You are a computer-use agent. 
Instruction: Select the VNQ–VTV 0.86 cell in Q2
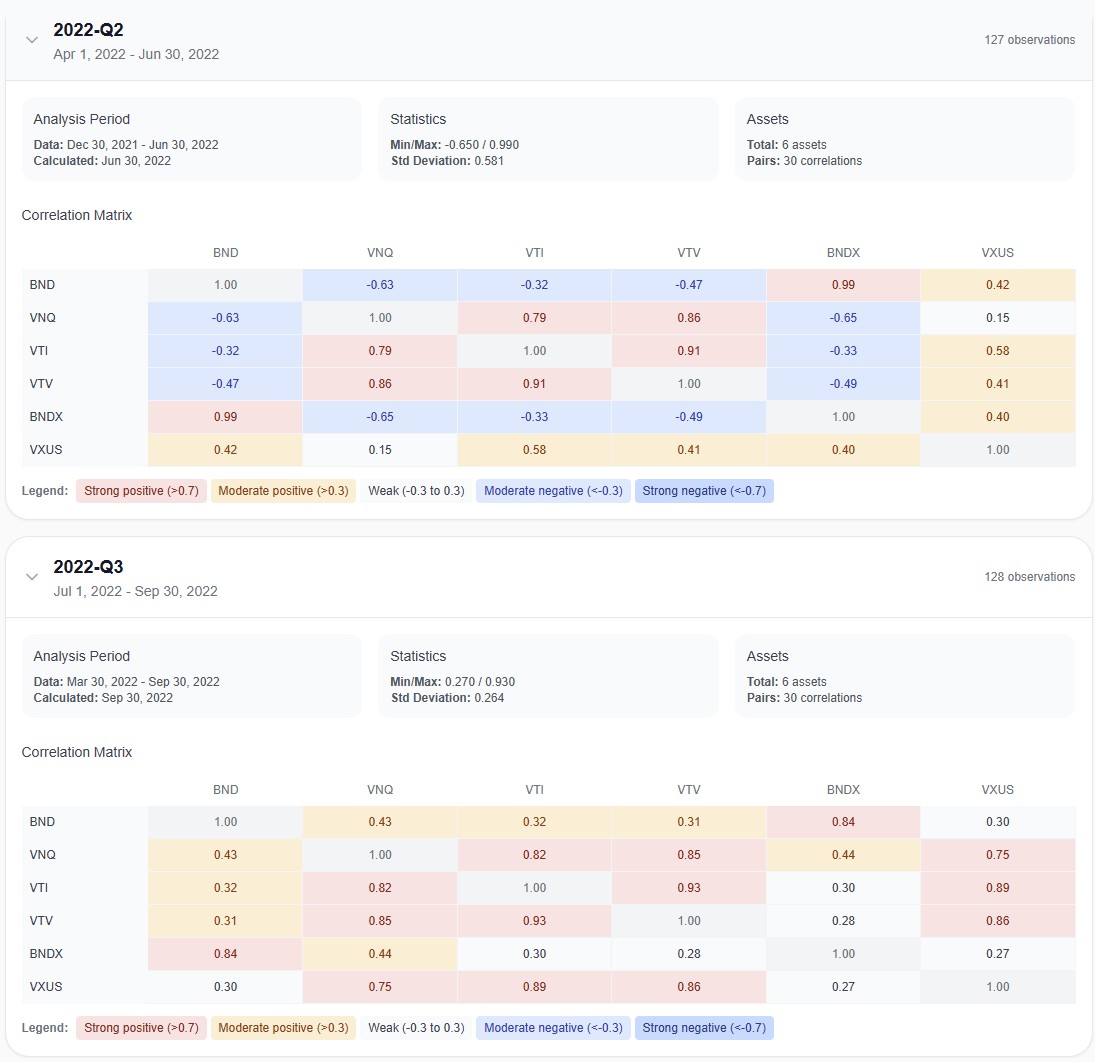(689, 317)
